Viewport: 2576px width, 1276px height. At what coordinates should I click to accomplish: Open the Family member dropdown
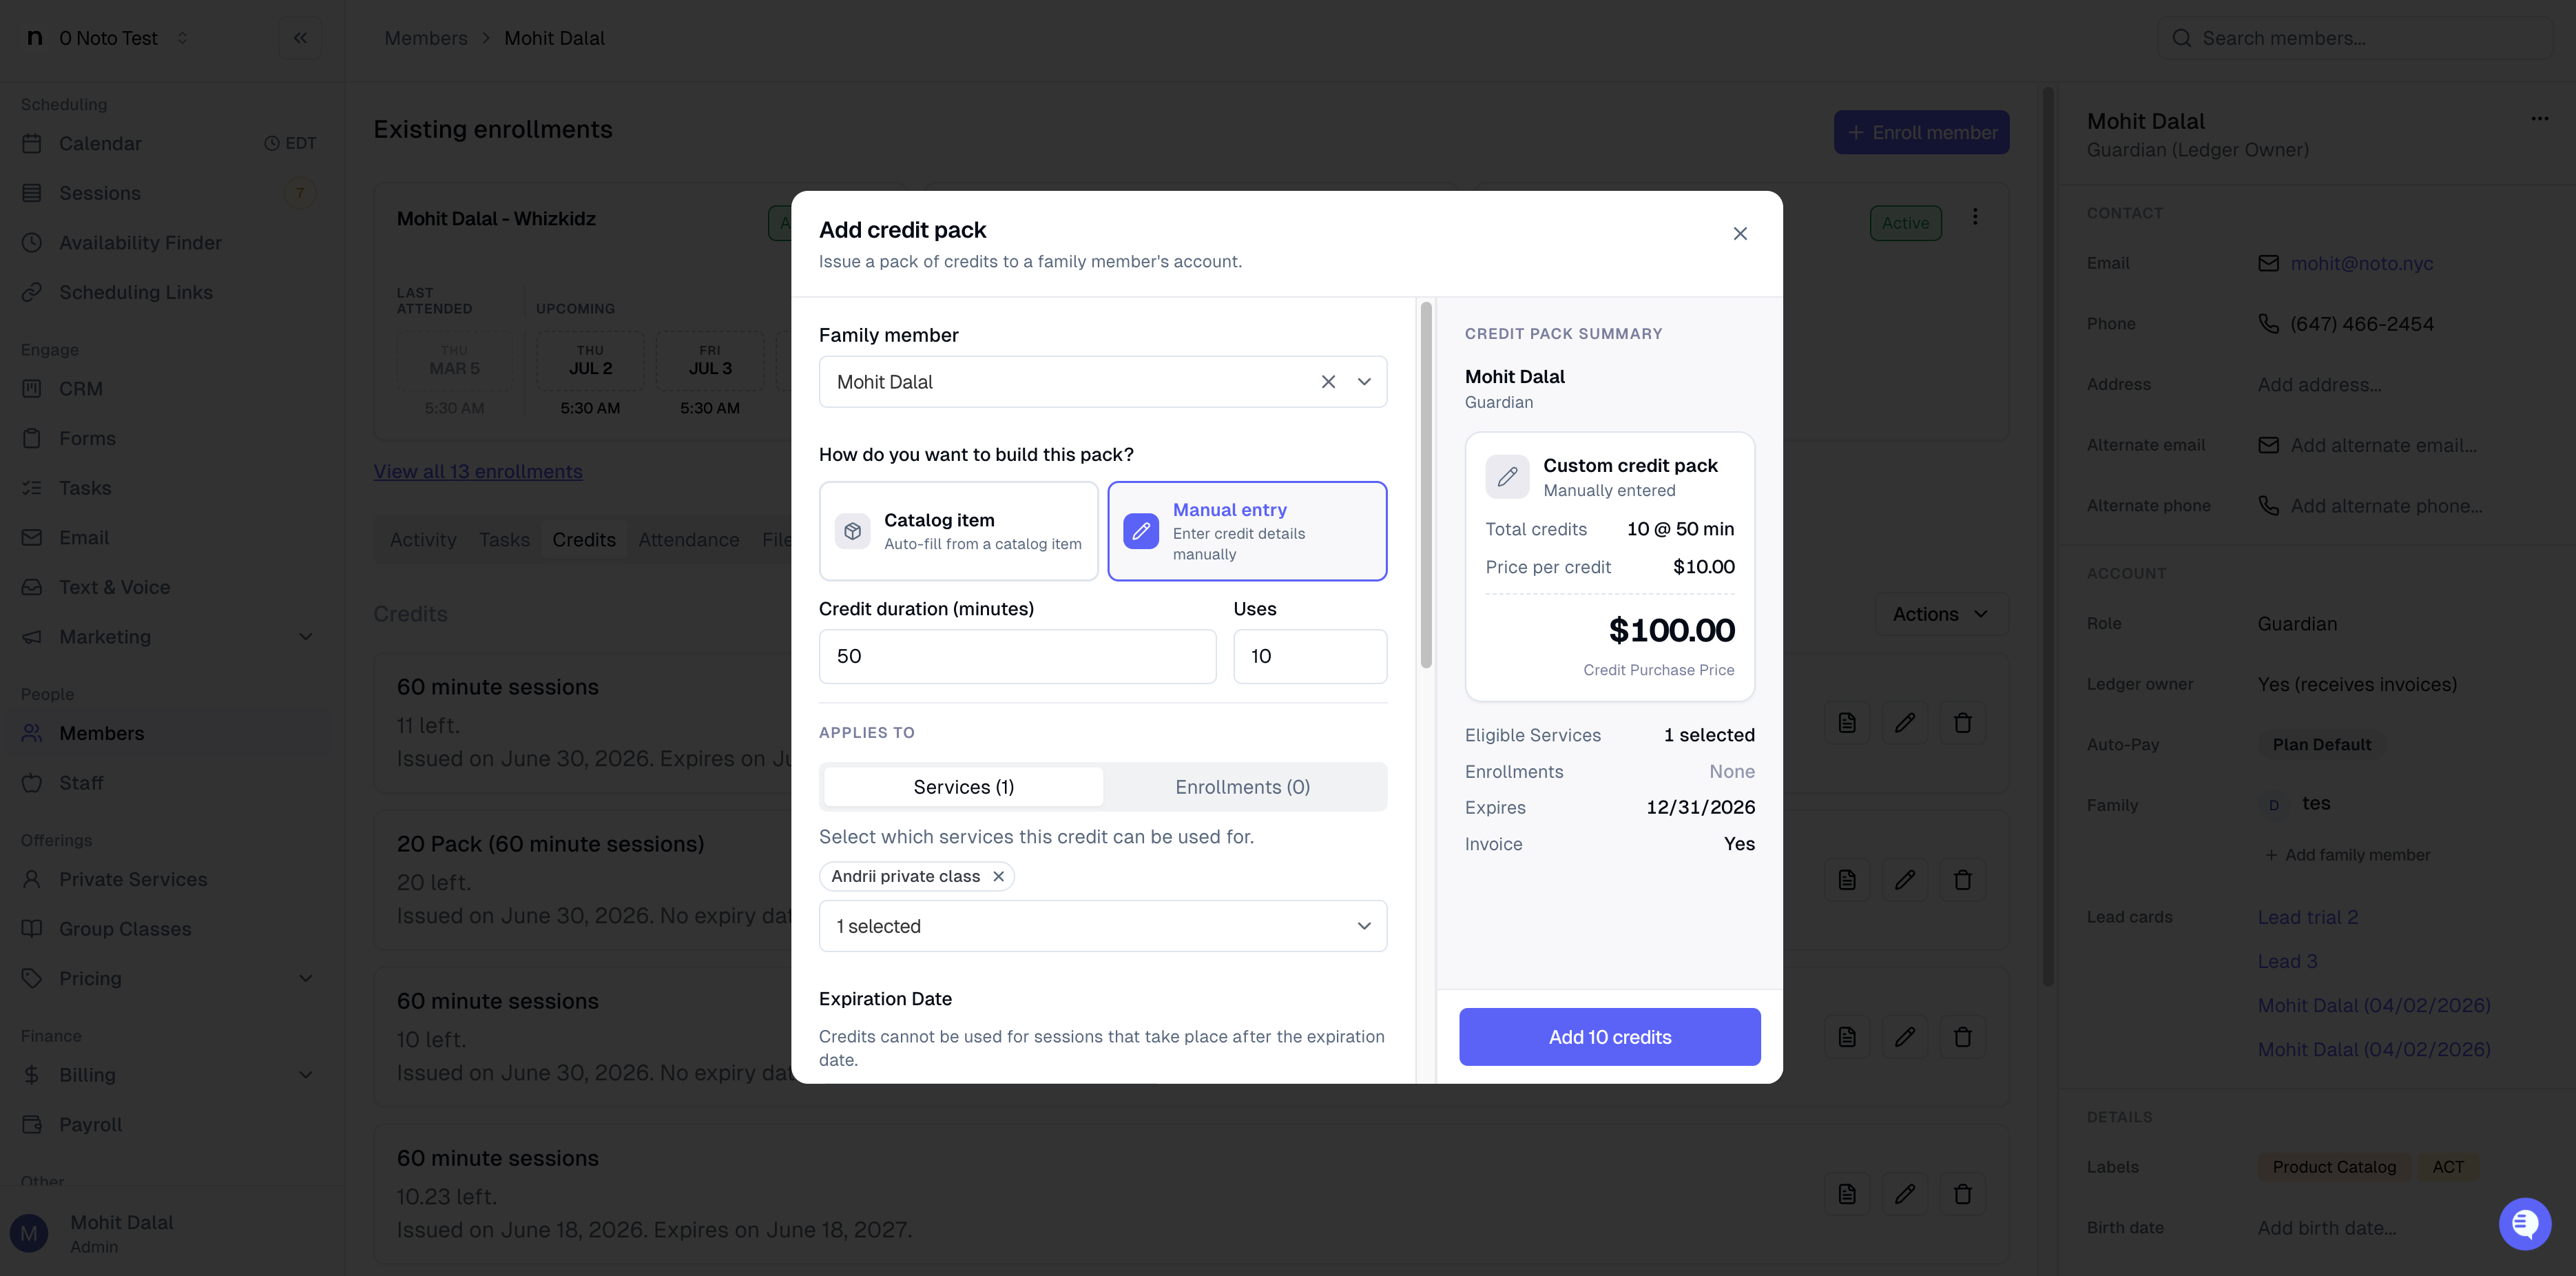tap(1363, 382)
